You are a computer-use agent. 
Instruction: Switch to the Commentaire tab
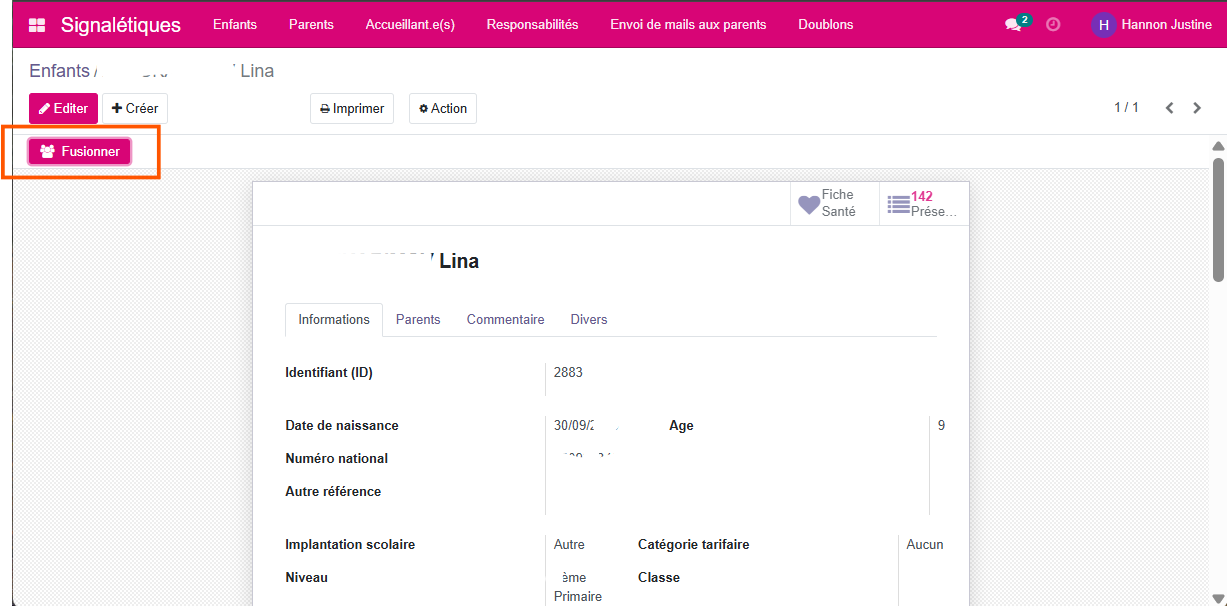[x=505, y=319]
